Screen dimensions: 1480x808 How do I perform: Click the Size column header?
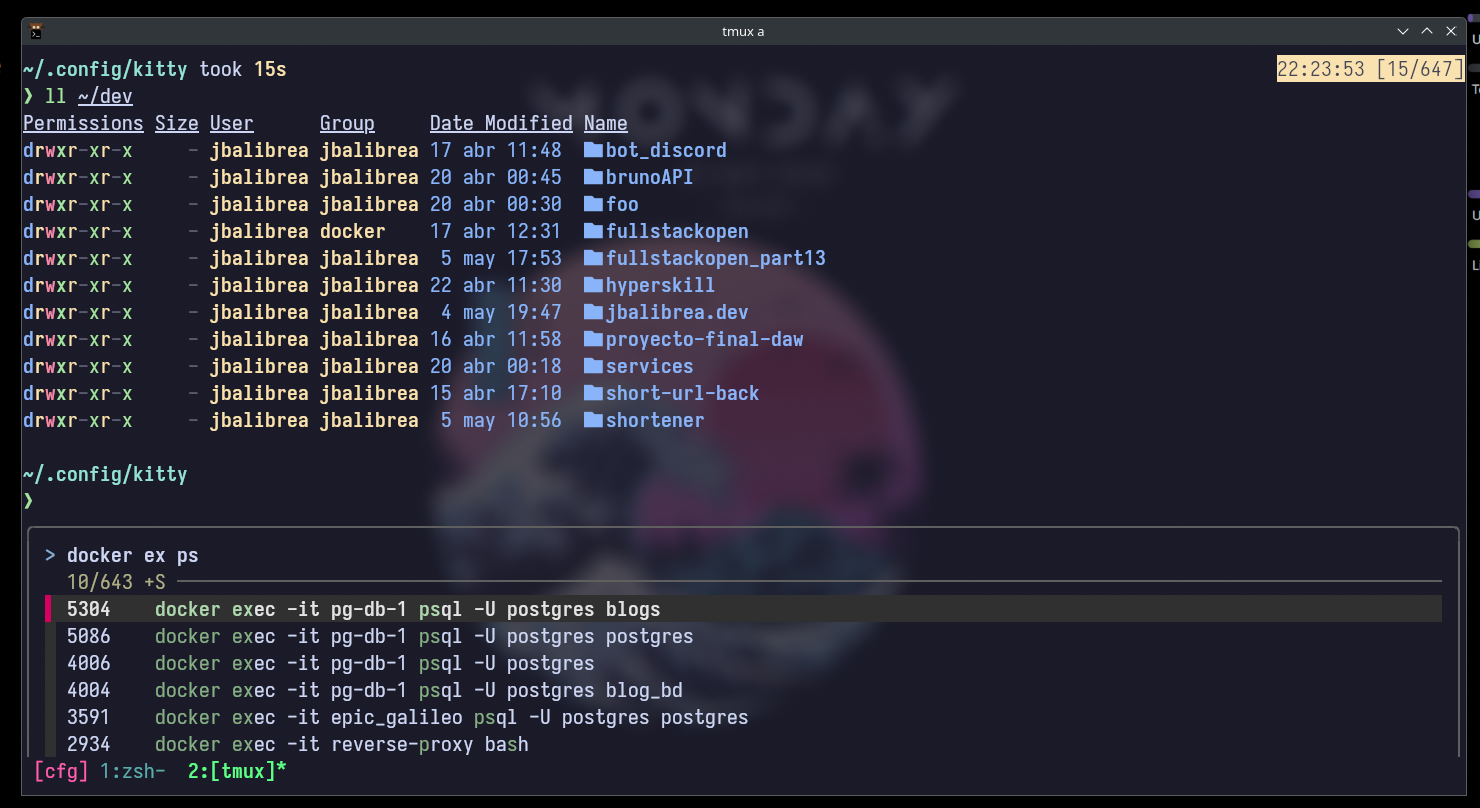[x=177, y=123]
